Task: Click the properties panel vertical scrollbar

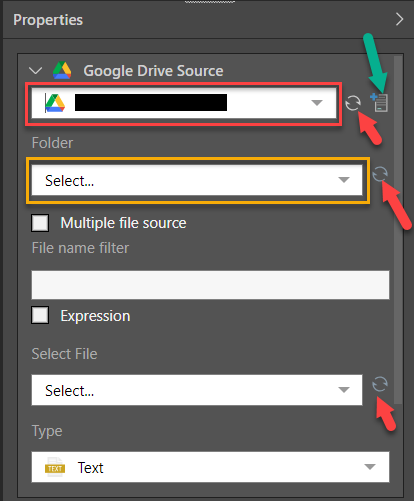Action: click(398, 230)
